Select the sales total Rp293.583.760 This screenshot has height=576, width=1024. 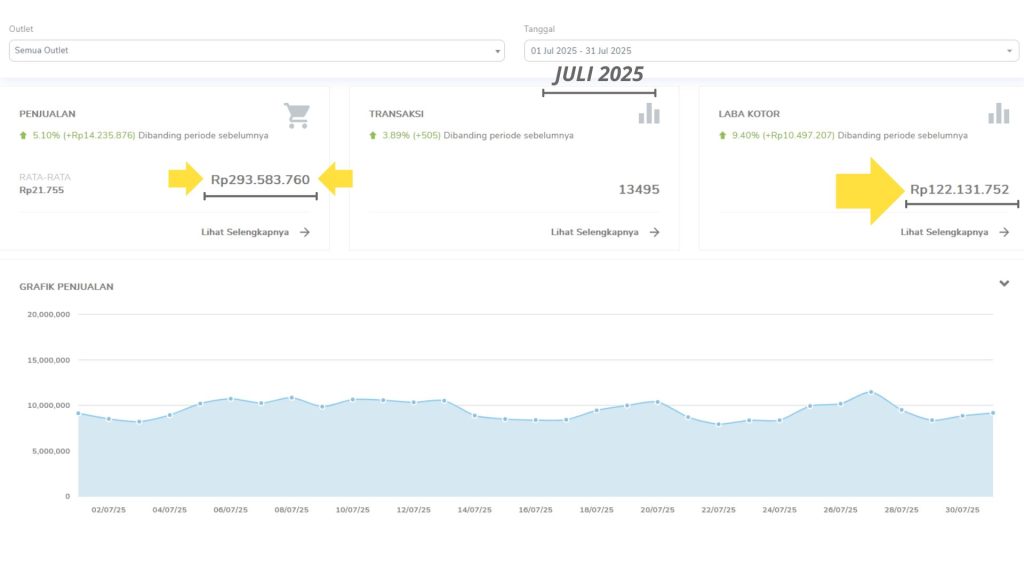[x=260, y=180]
